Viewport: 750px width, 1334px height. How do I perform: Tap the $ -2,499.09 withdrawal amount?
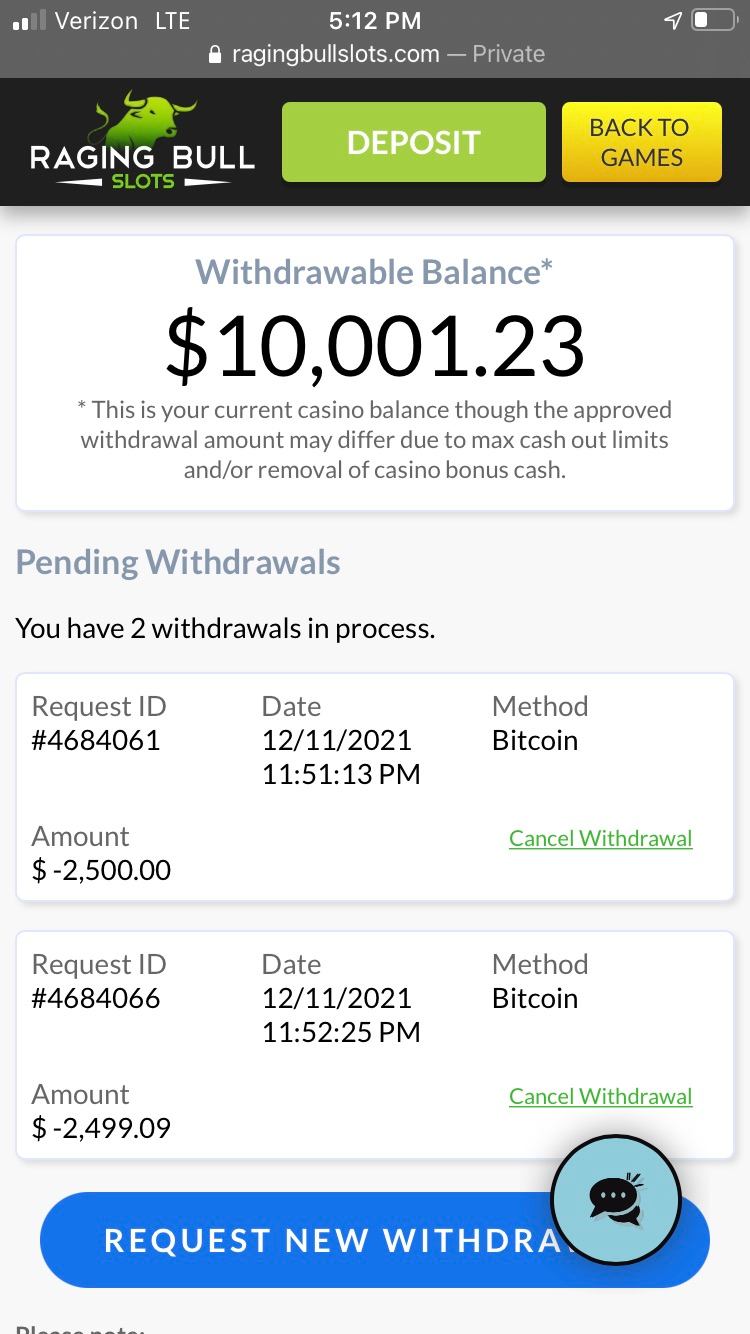101,1128
